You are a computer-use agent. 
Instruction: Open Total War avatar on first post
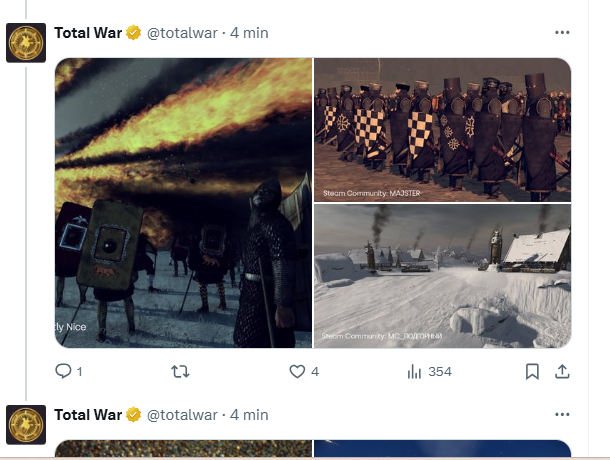[26, 43]
